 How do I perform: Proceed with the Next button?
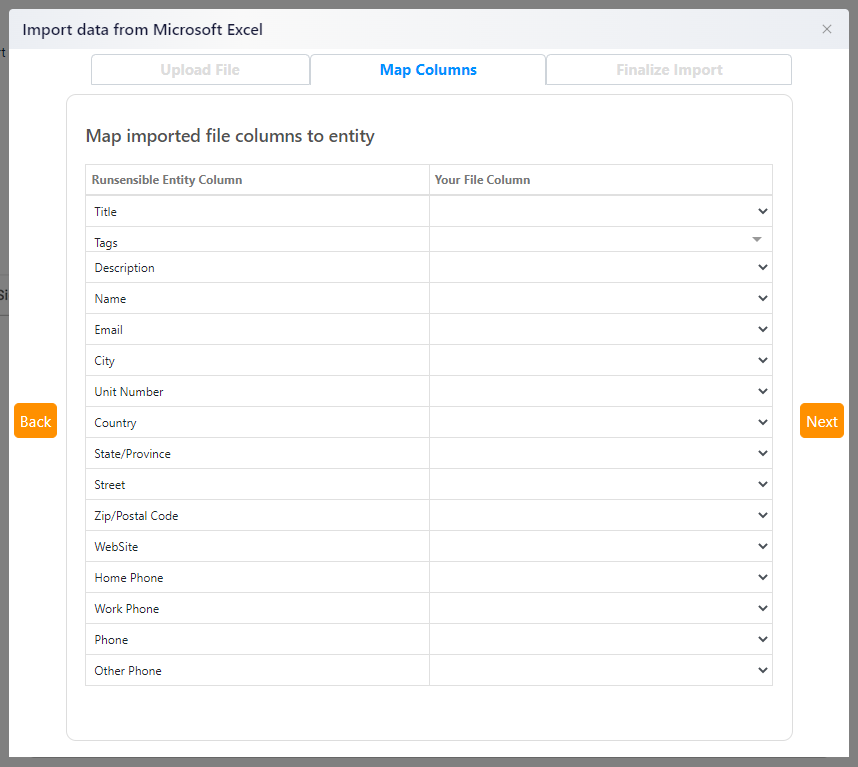[x=821, y=421]
